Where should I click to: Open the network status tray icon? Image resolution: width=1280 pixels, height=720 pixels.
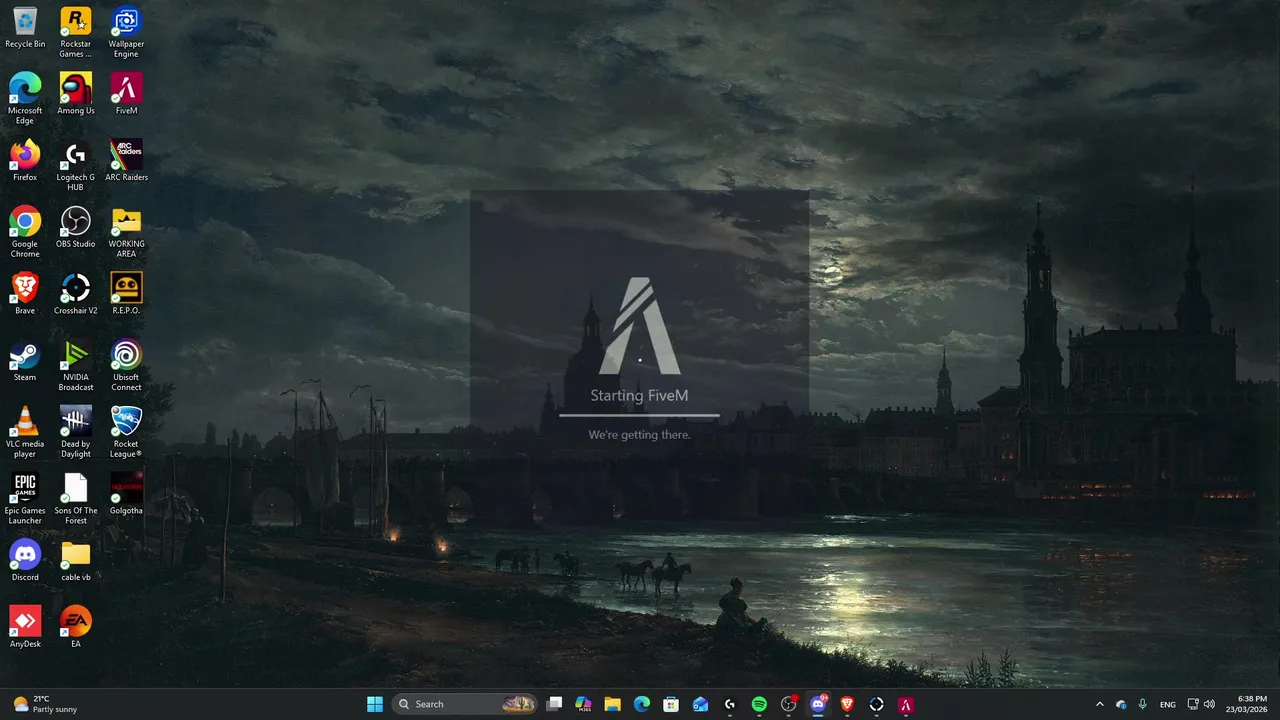pos(1193,704)
